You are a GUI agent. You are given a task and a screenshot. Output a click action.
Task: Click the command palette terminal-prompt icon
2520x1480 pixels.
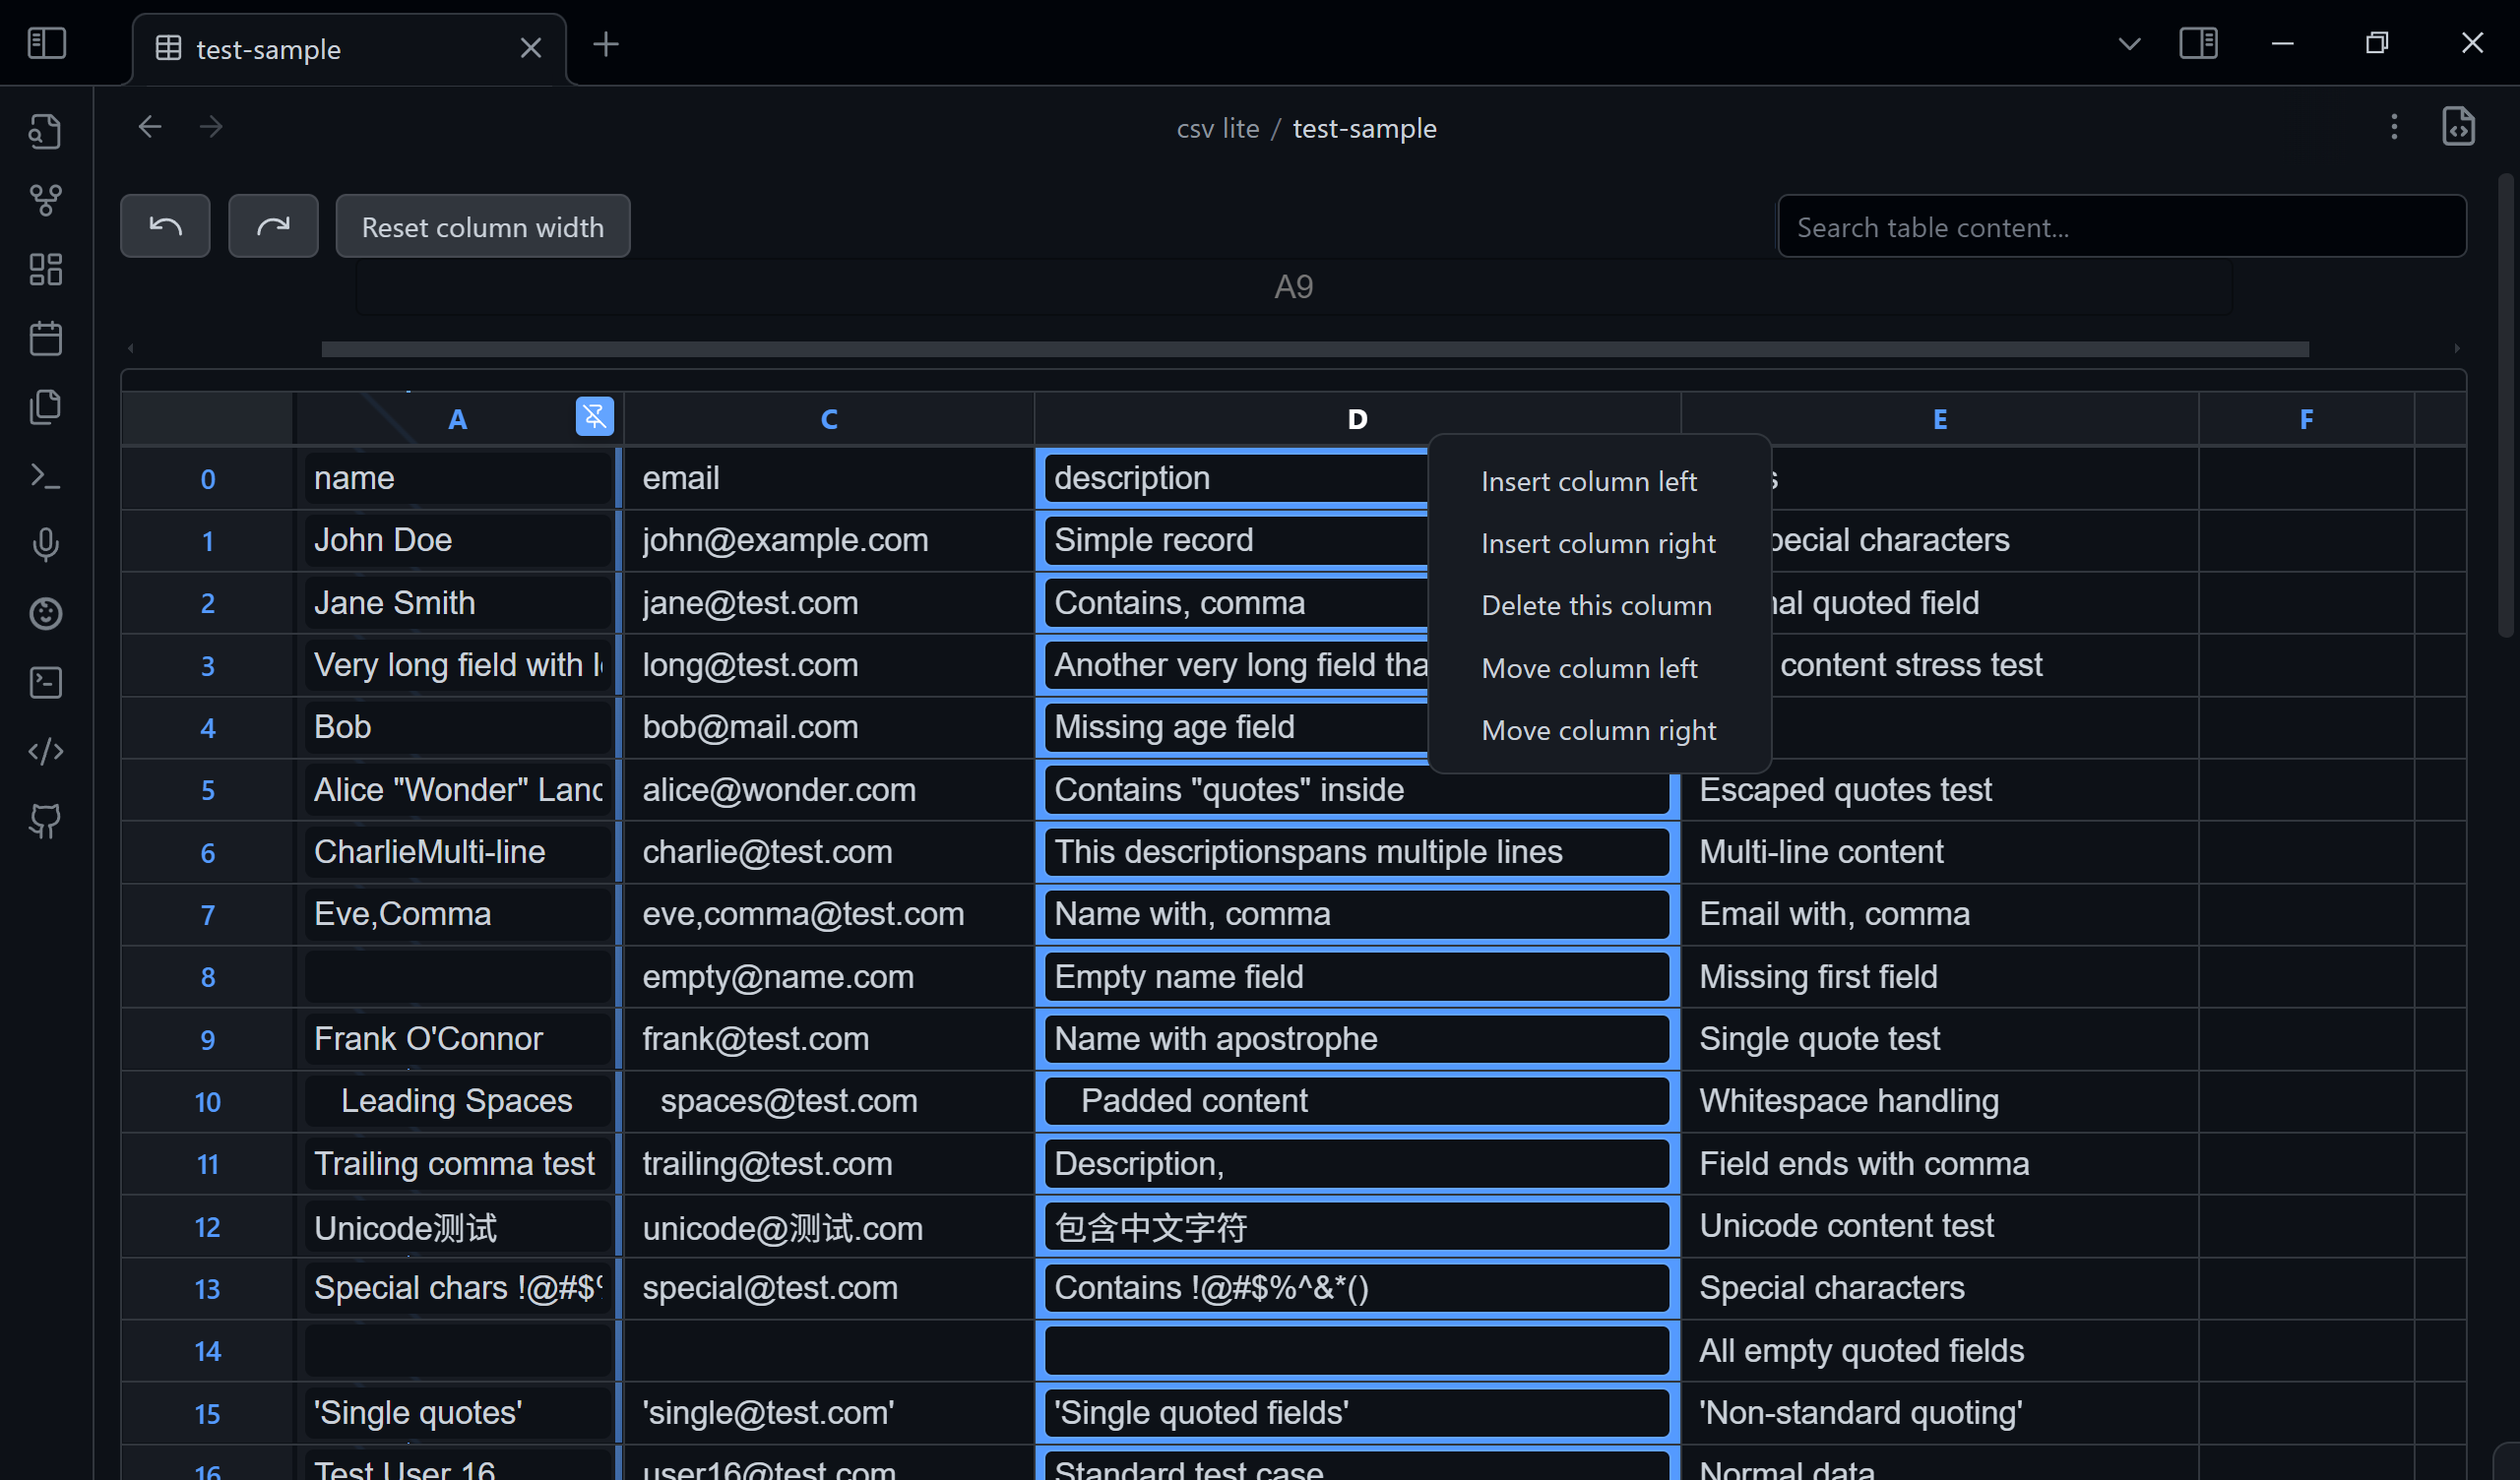[45, 476]
